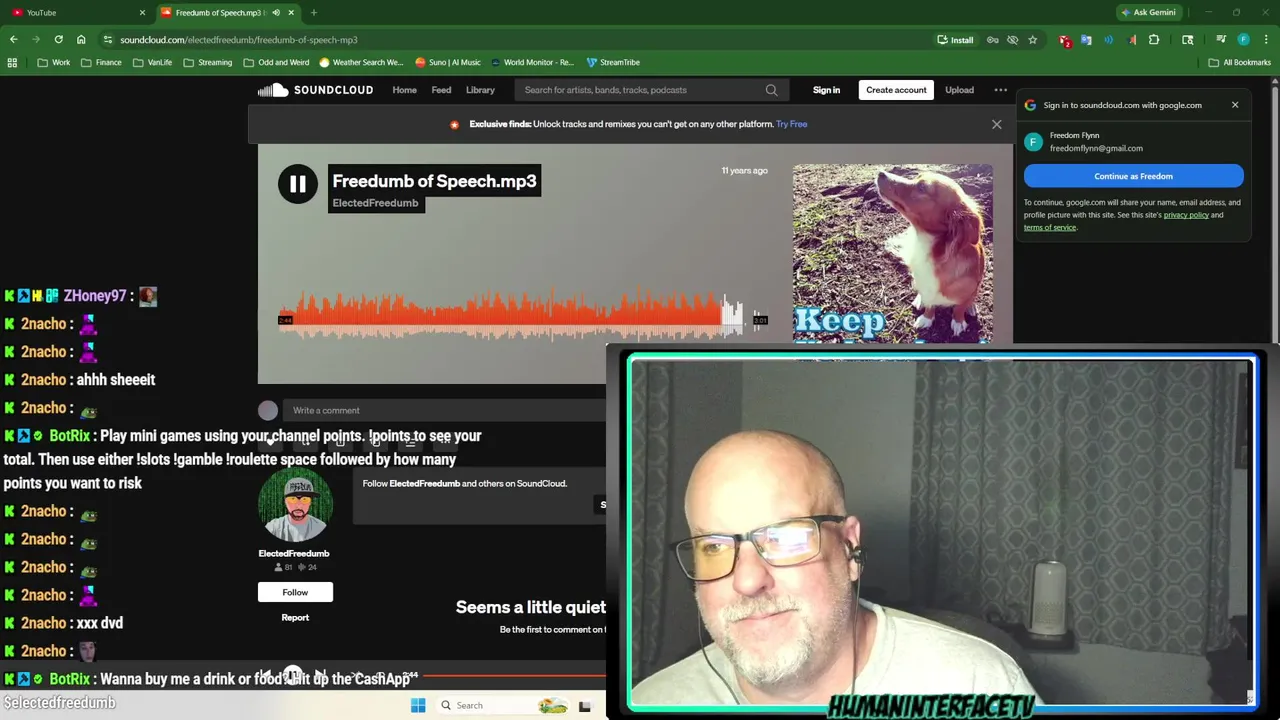Follow ElectedFreedumb
This screenshot has width=1280, height=720.
295,592
